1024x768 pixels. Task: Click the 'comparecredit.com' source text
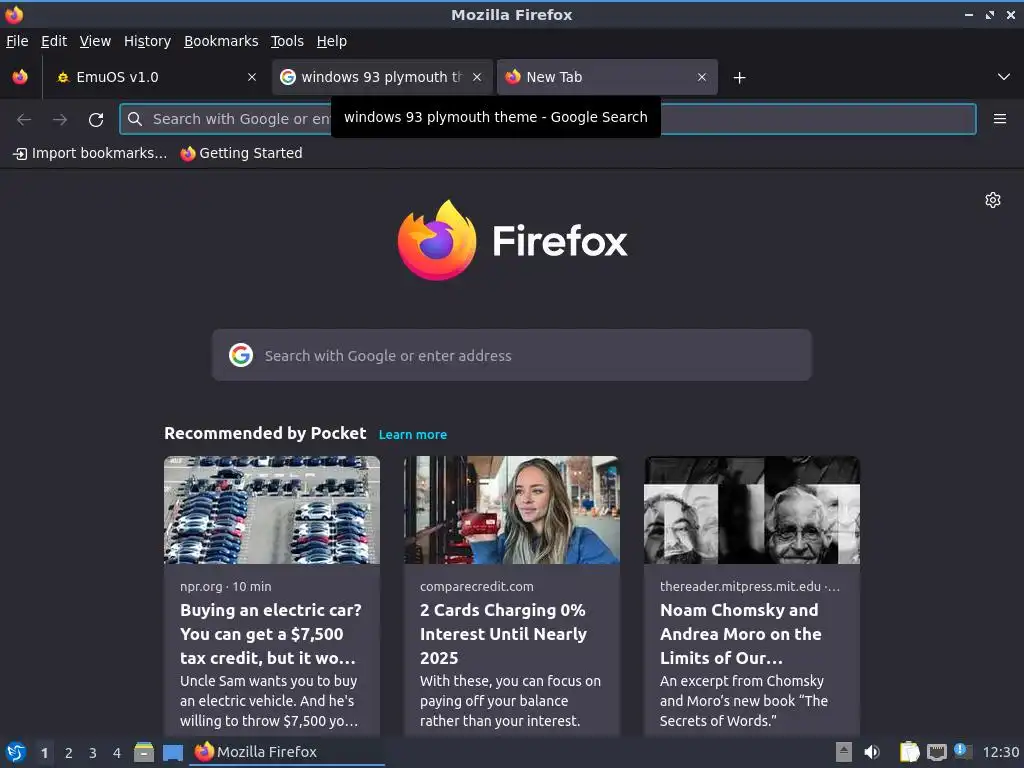pos(477,586)
